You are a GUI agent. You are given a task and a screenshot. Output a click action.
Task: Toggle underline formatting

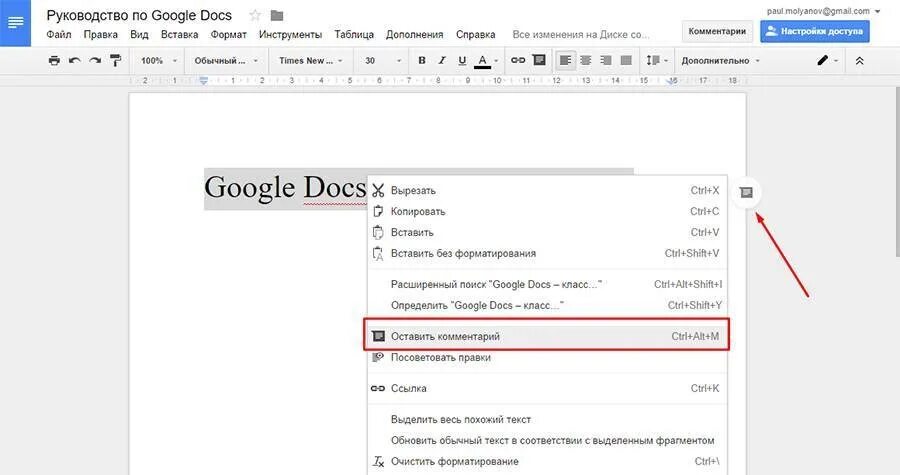(x=462, y=60)
